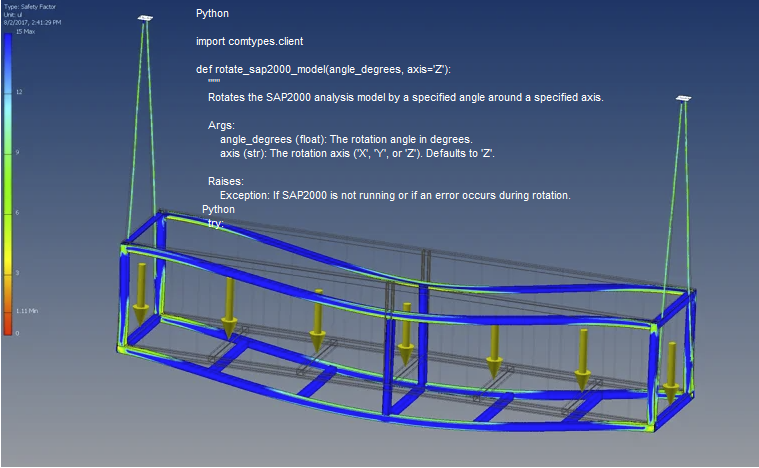This screenshot has height=468, width=759.
Task: Click the "Raises:" heading in the docstring
Action: pos(225,182)
